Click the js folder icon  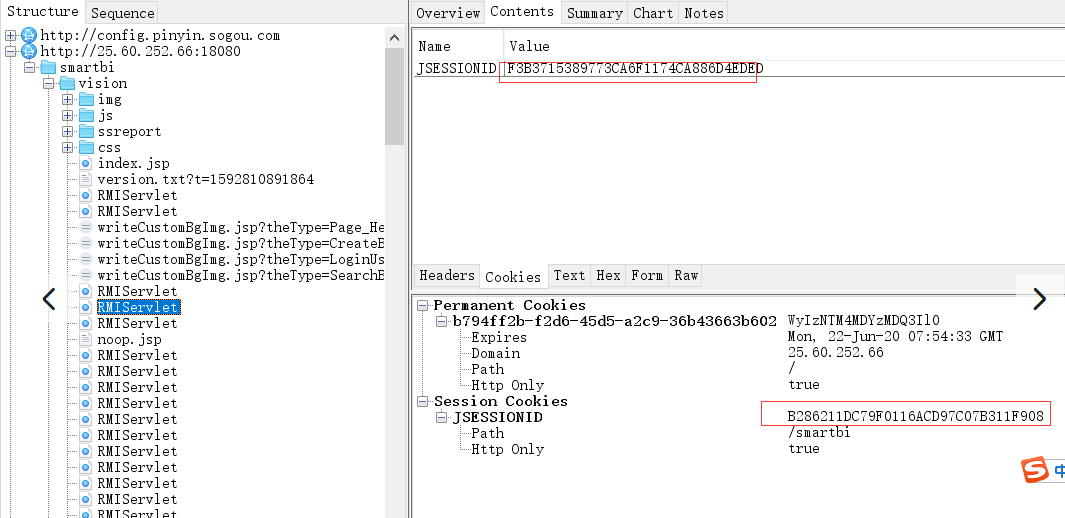pos(86,115)
